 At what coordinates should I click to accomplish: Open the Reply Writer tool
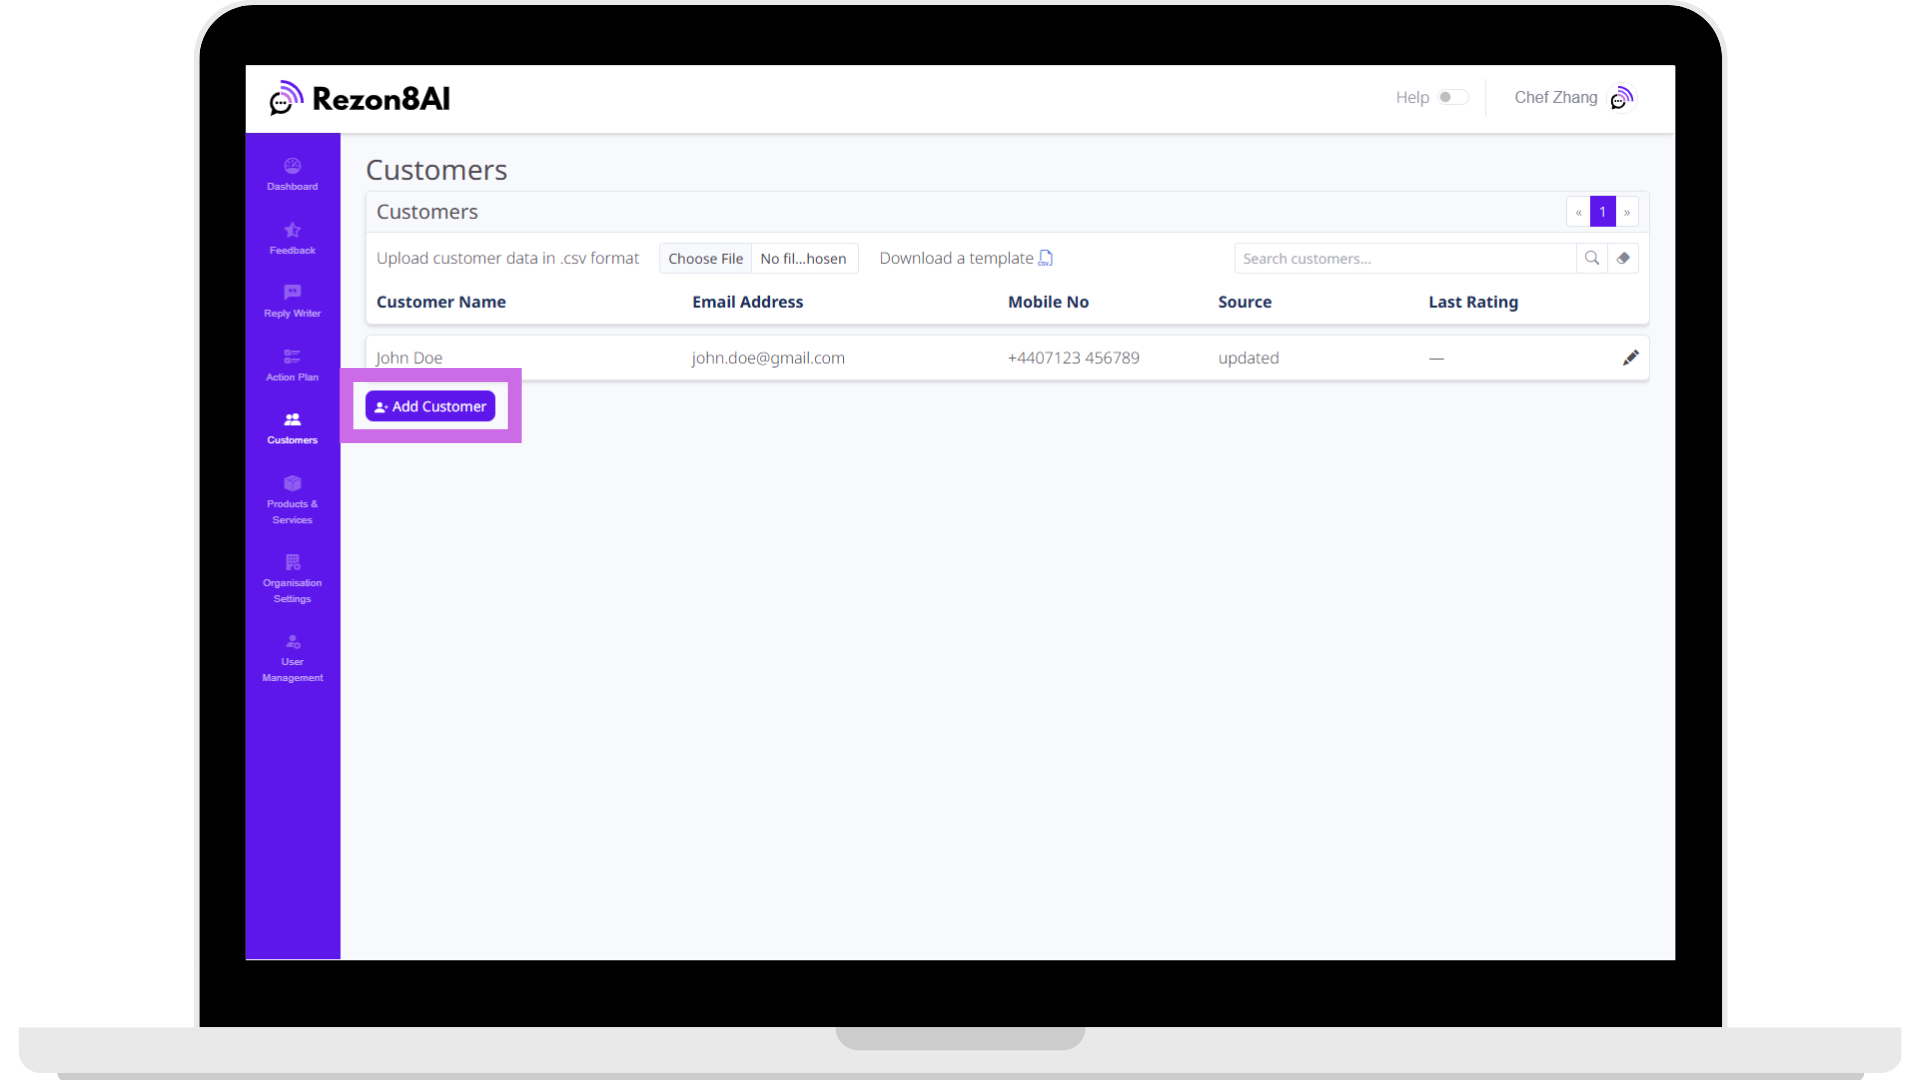click(291, 301)
